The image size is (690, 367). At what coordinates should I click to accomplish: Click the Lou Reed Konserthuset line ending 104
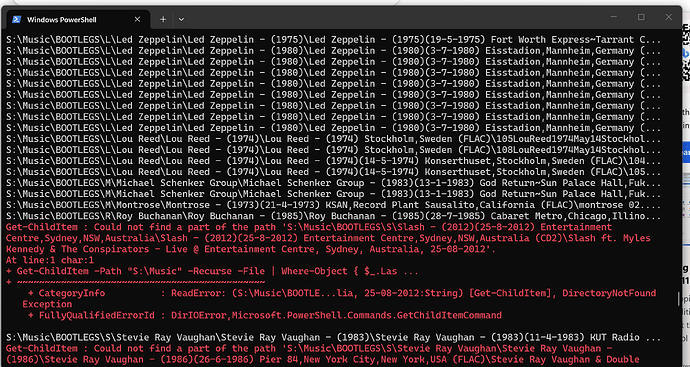pyautogui.click(x=333, y=161)
